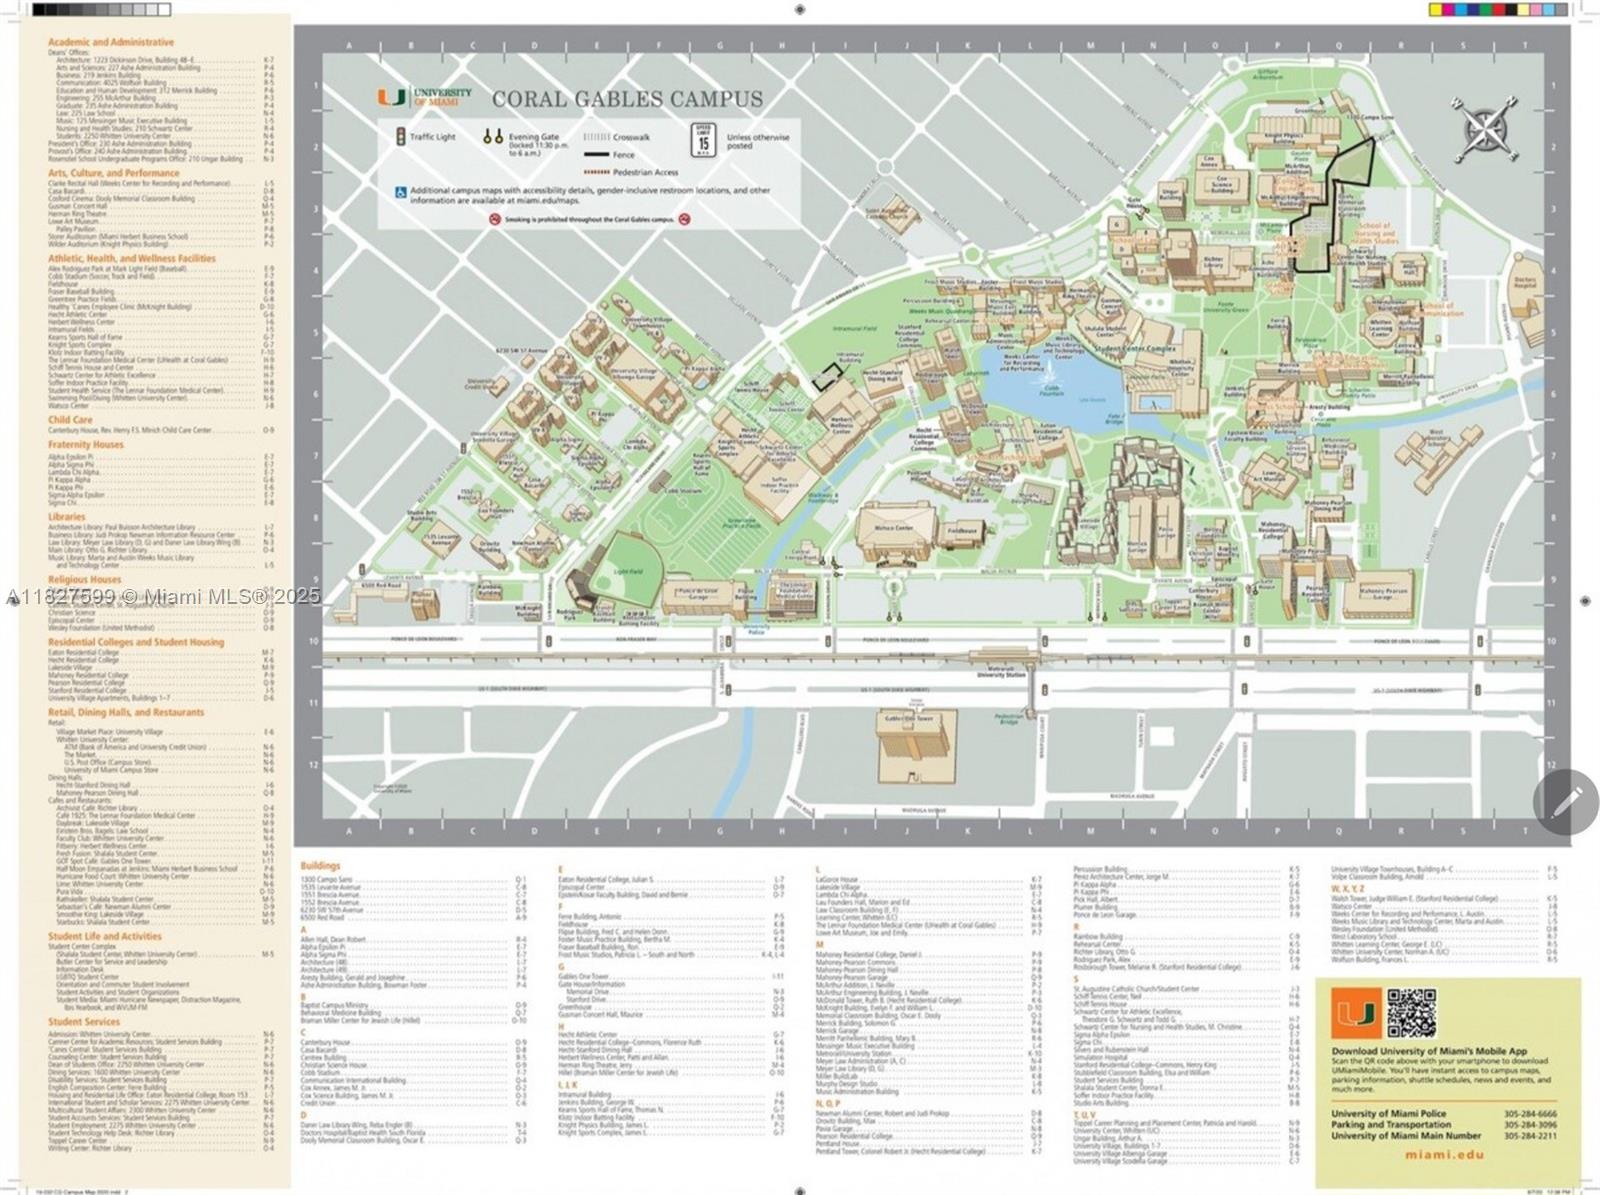Click the Parking and Transportation phone number
This screenshot has height=1195, width=1600.
point(1530,1124)
